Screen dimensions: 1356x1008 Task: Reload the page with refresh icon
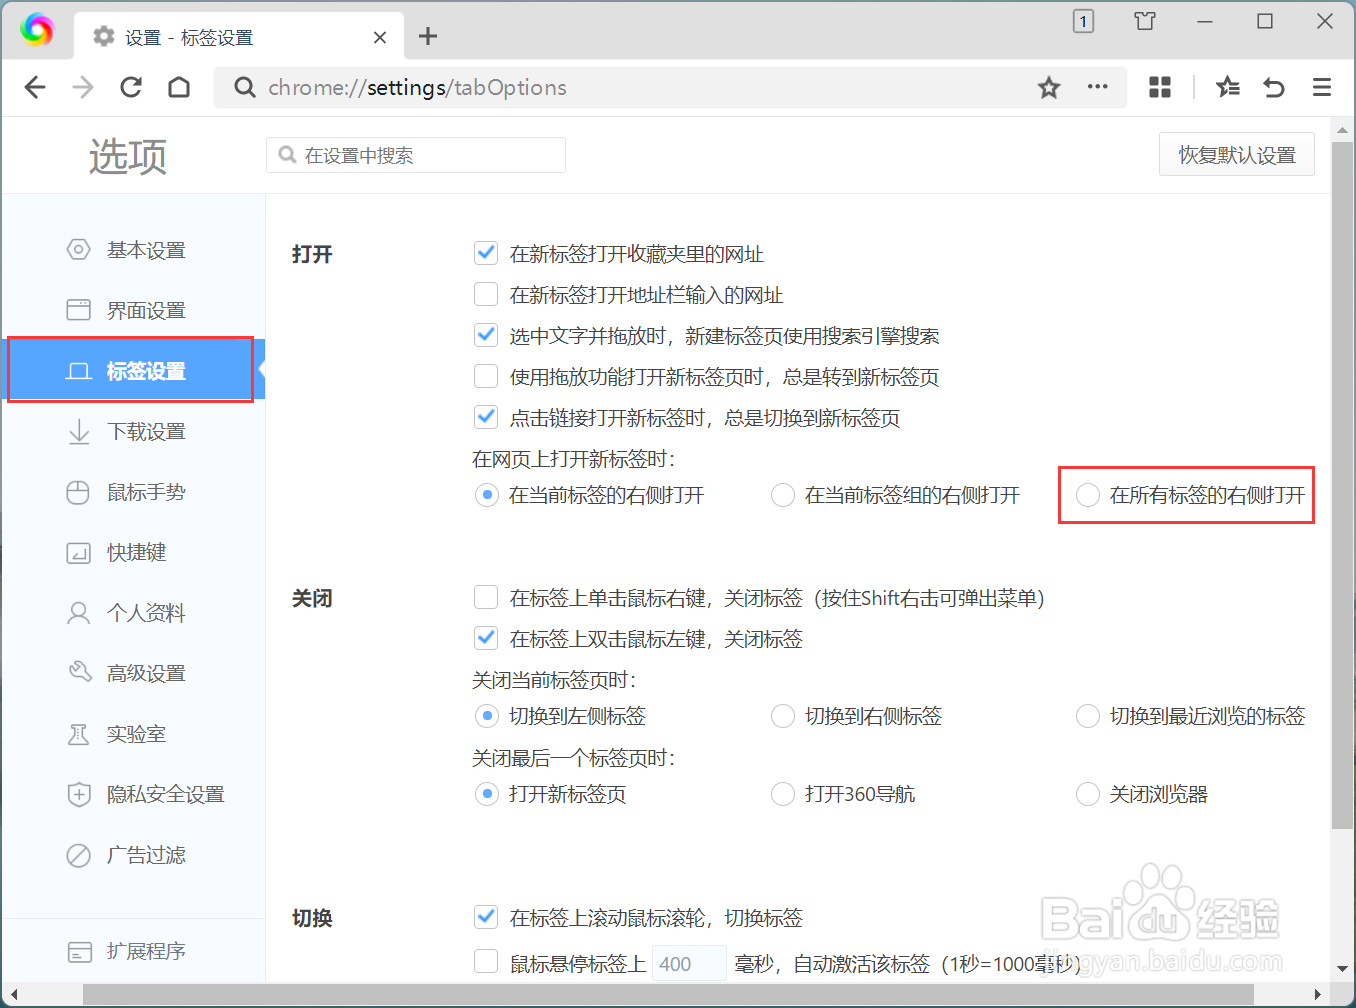tap(131, 88)
